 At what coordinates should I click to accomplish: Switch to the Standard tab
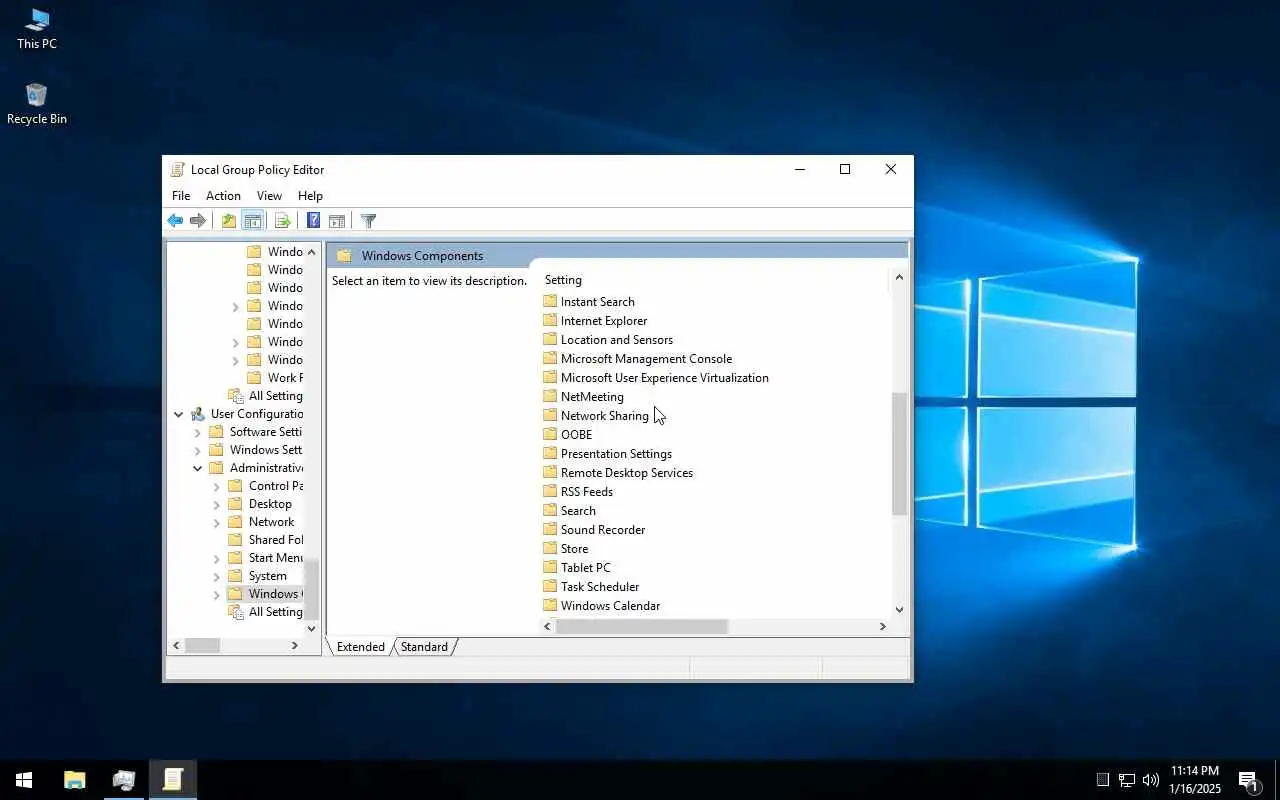tap(424, 647)
